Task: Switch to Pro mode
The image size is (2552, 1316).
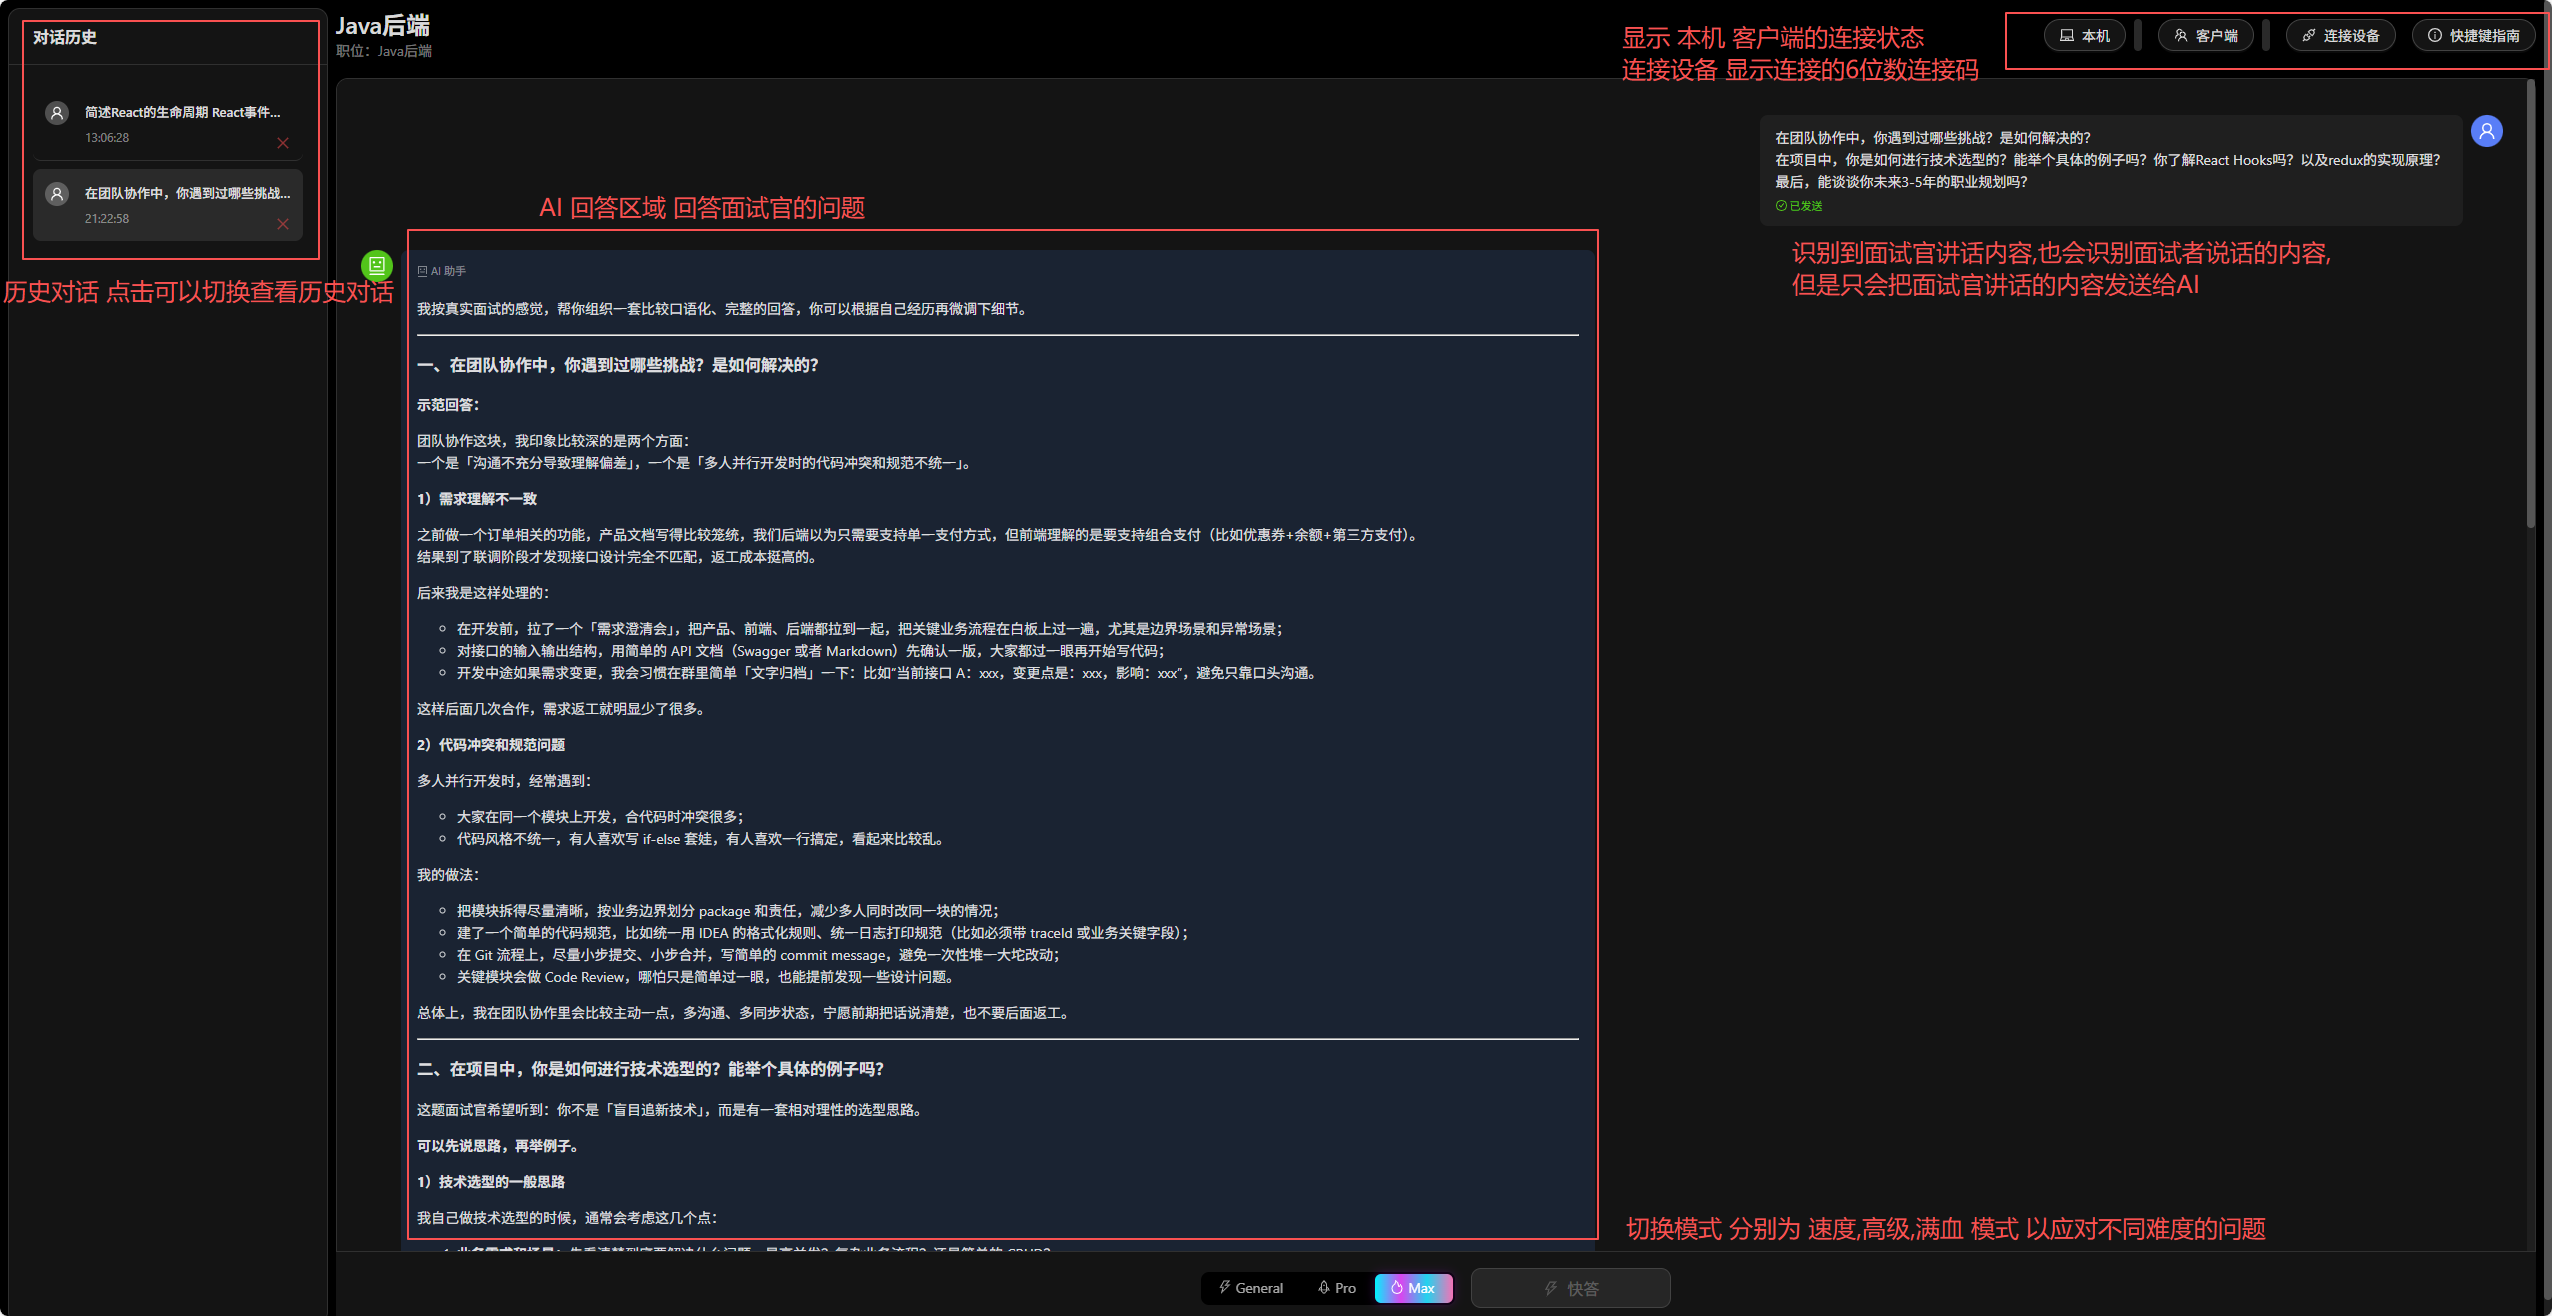Action: [x=1337, y=1288]
